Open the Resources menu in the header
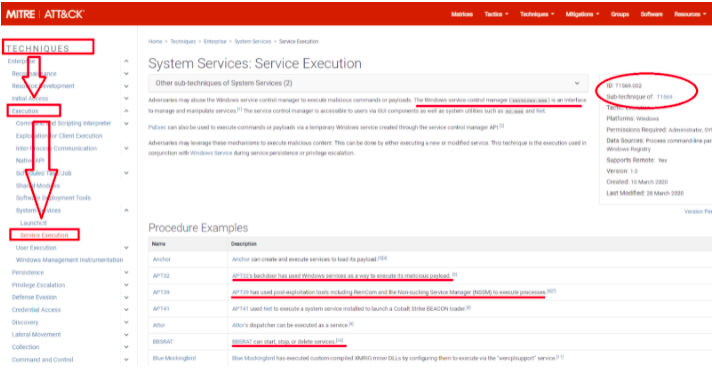The width and height of the screenshot is (712, 376). [x=690, y=15]
